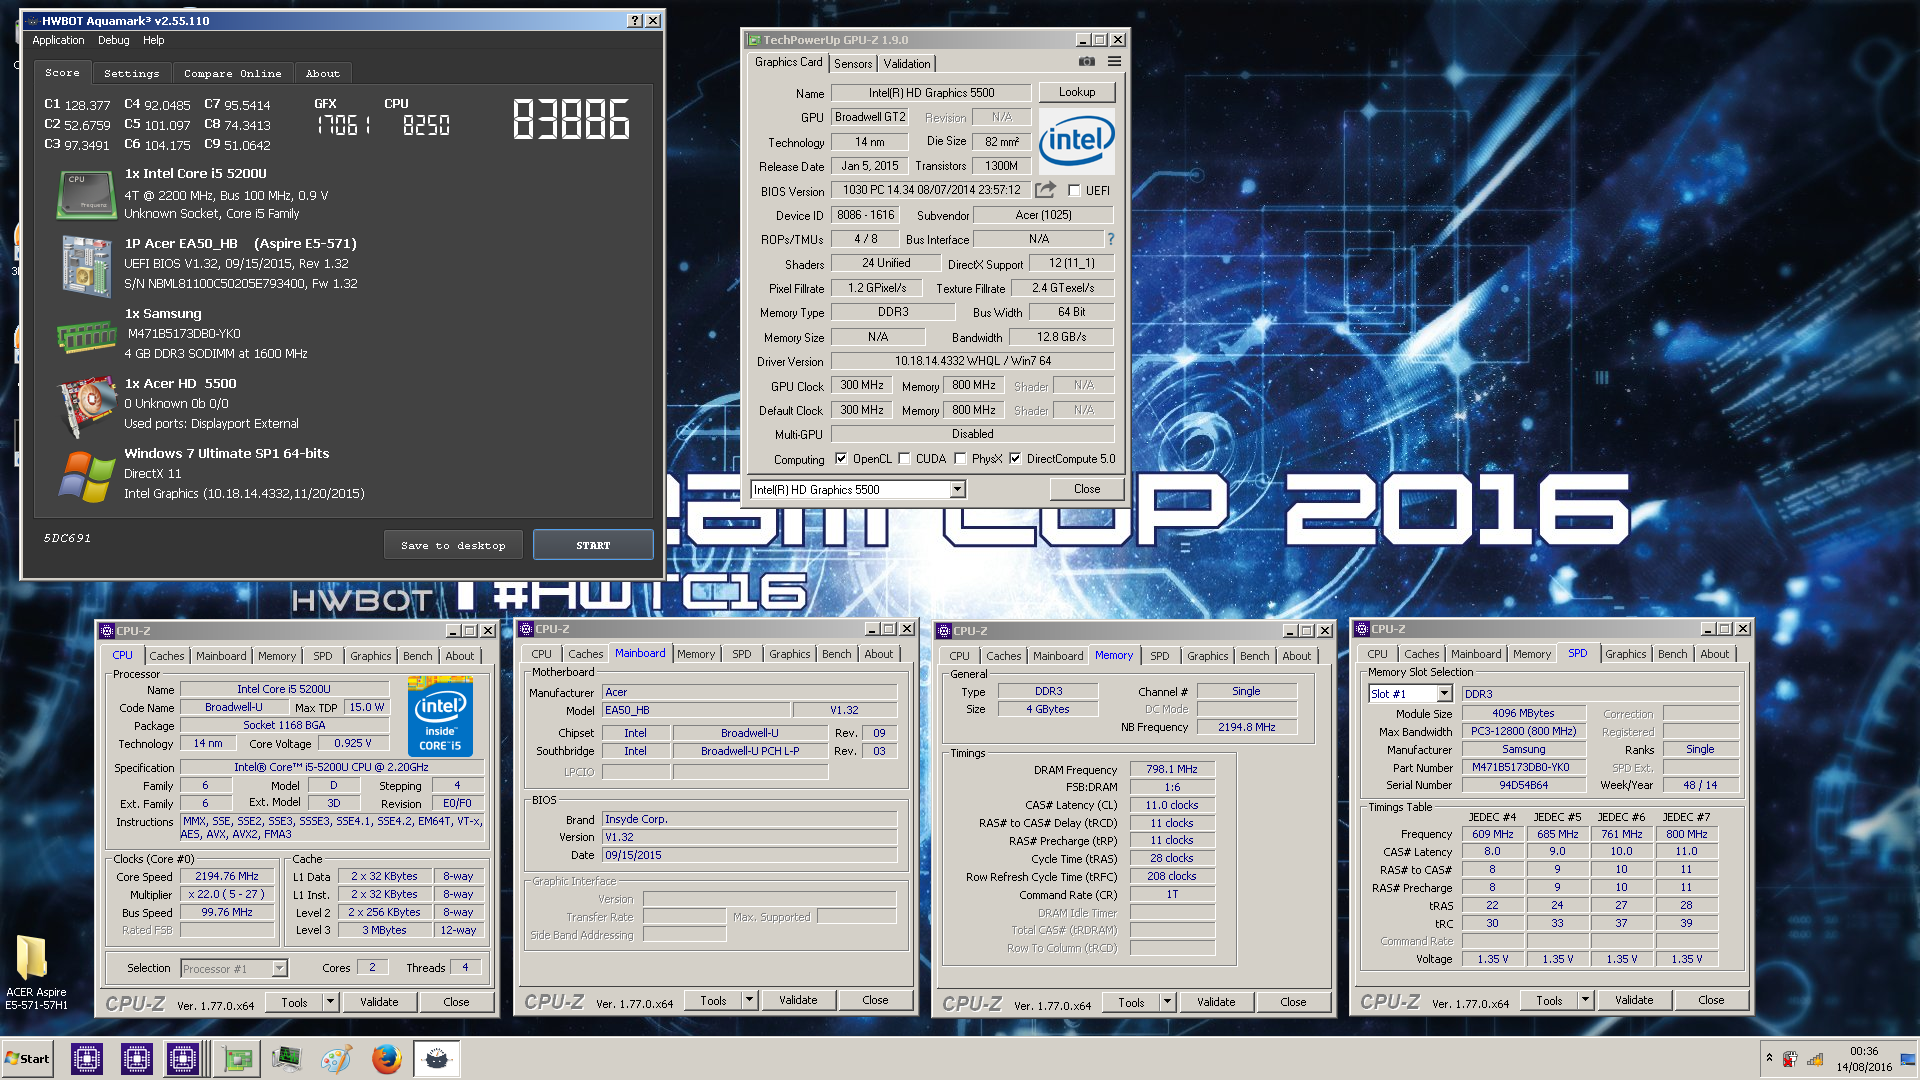Viewport: 1920px width, 1080px height.
Task: Expand Tools arrow in CPU-Z SPD window
Action: [1585, 1000]
